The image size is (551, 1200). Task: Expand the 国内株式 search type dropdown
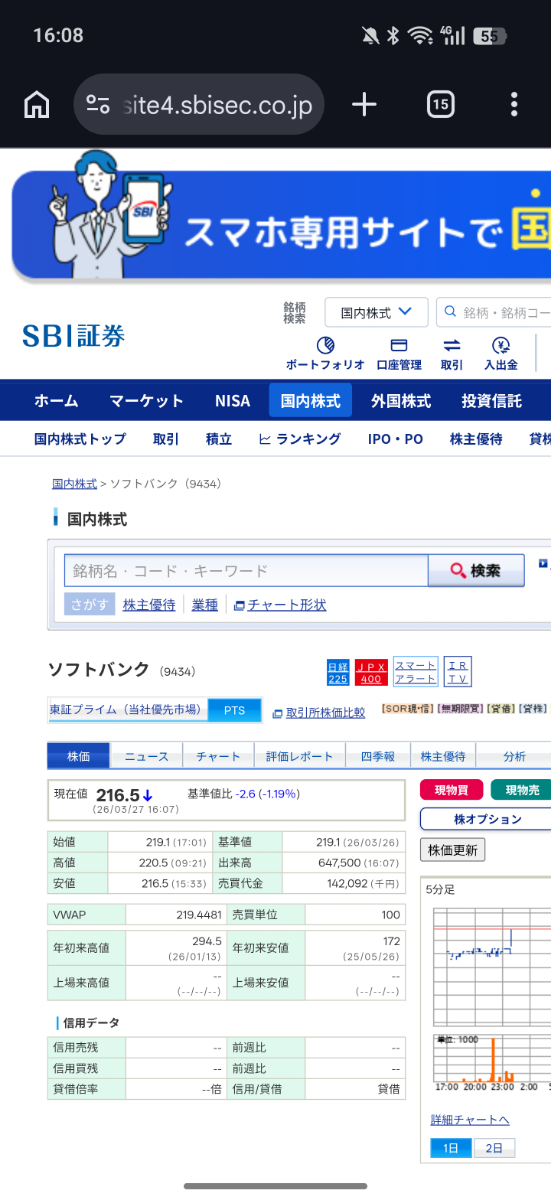pos(376,313)
